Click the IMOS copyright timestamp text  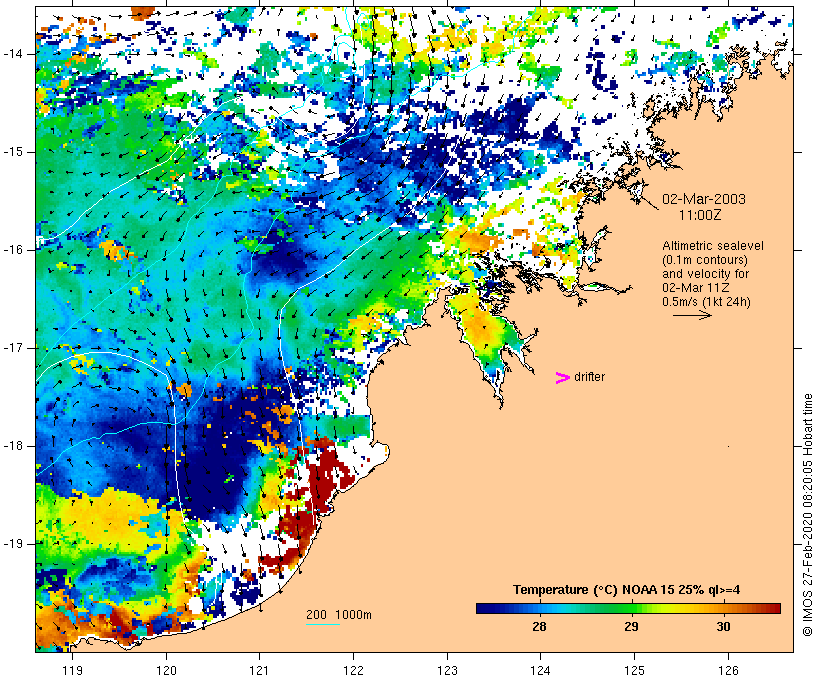point(807,515)
